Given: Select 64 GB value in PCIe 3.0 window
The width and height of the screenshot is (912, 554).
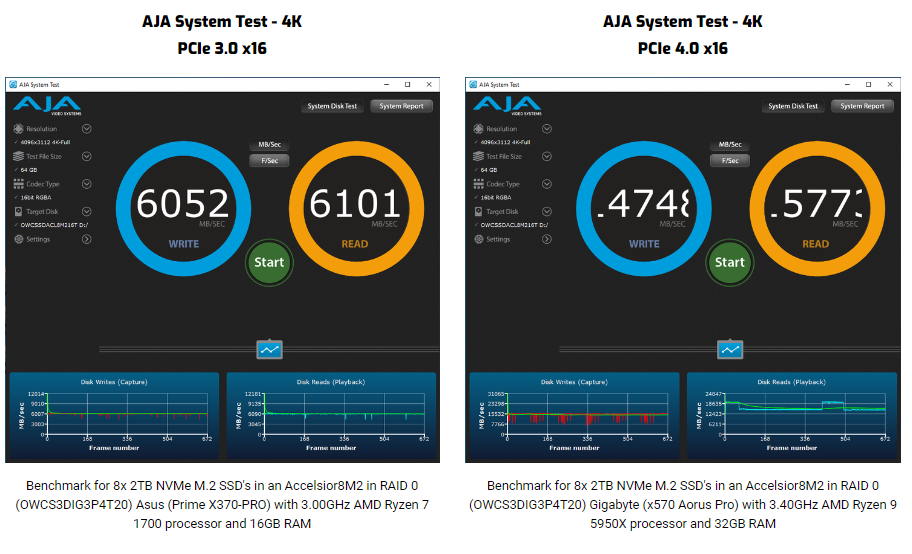Looking at the screenshot, I should [28, 170].
